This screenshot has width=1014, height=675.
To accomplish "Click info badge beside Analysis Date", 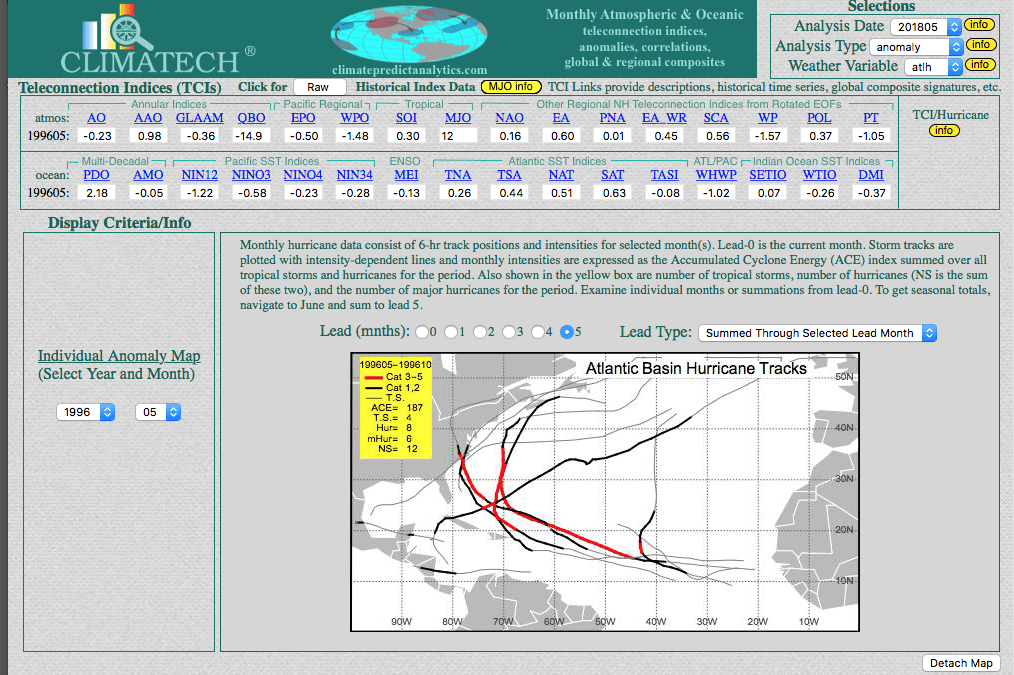I will 980,25.
